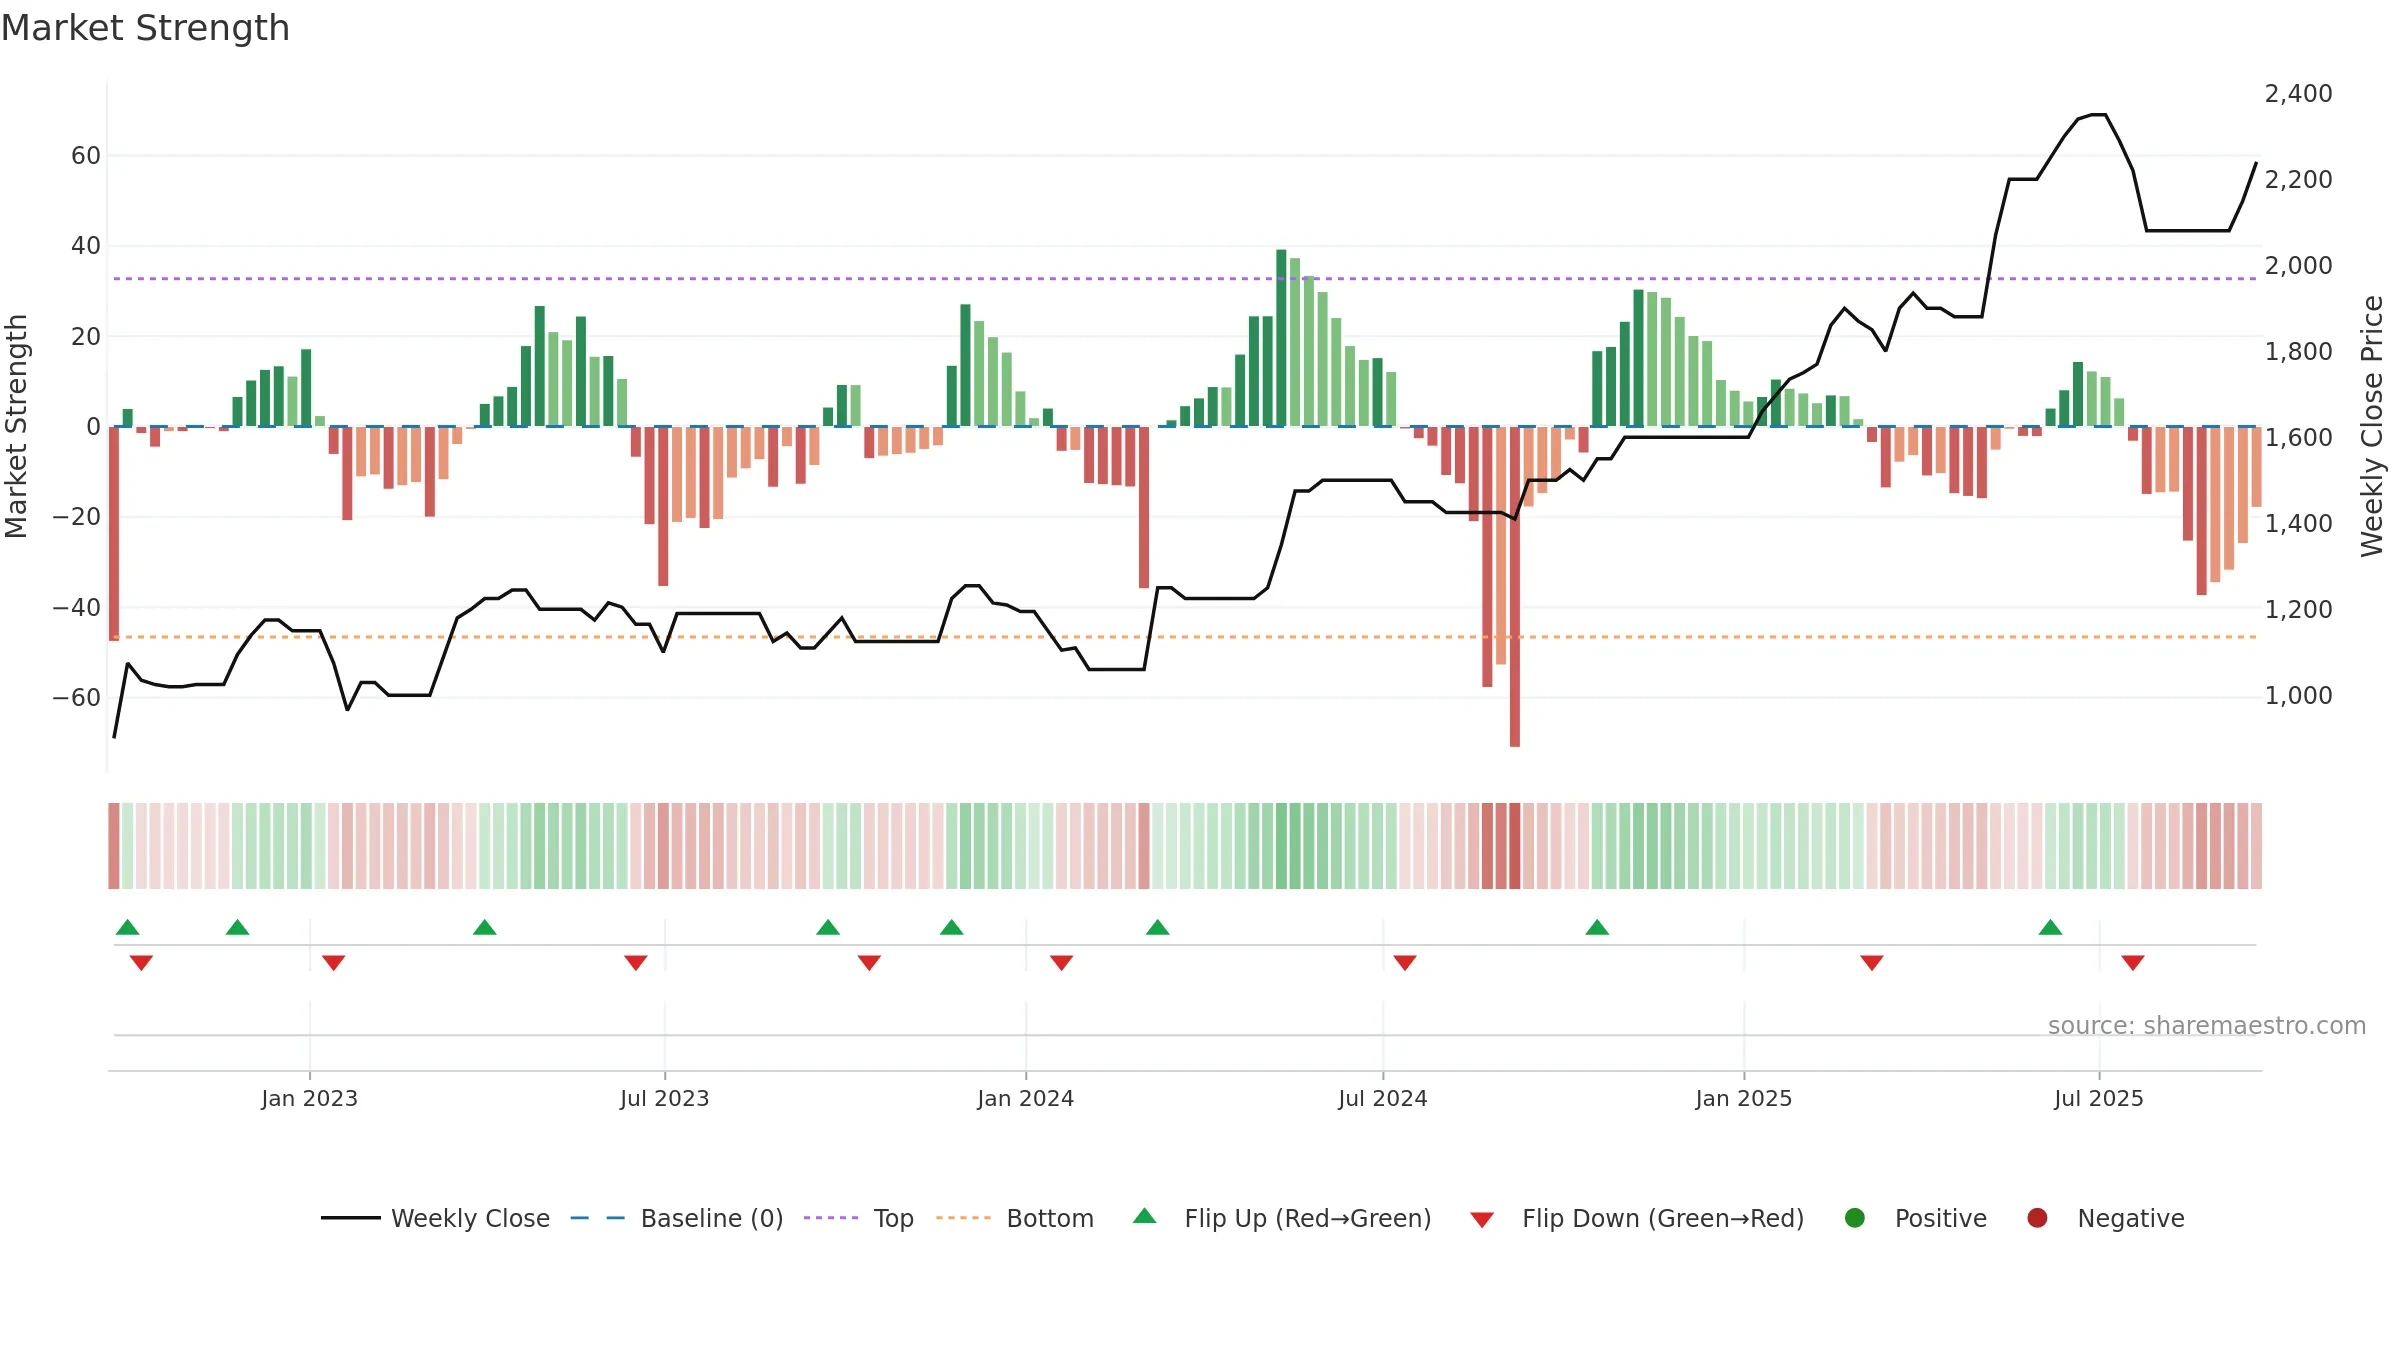Click the Weekly Close Price axis title

point(2372,426)
